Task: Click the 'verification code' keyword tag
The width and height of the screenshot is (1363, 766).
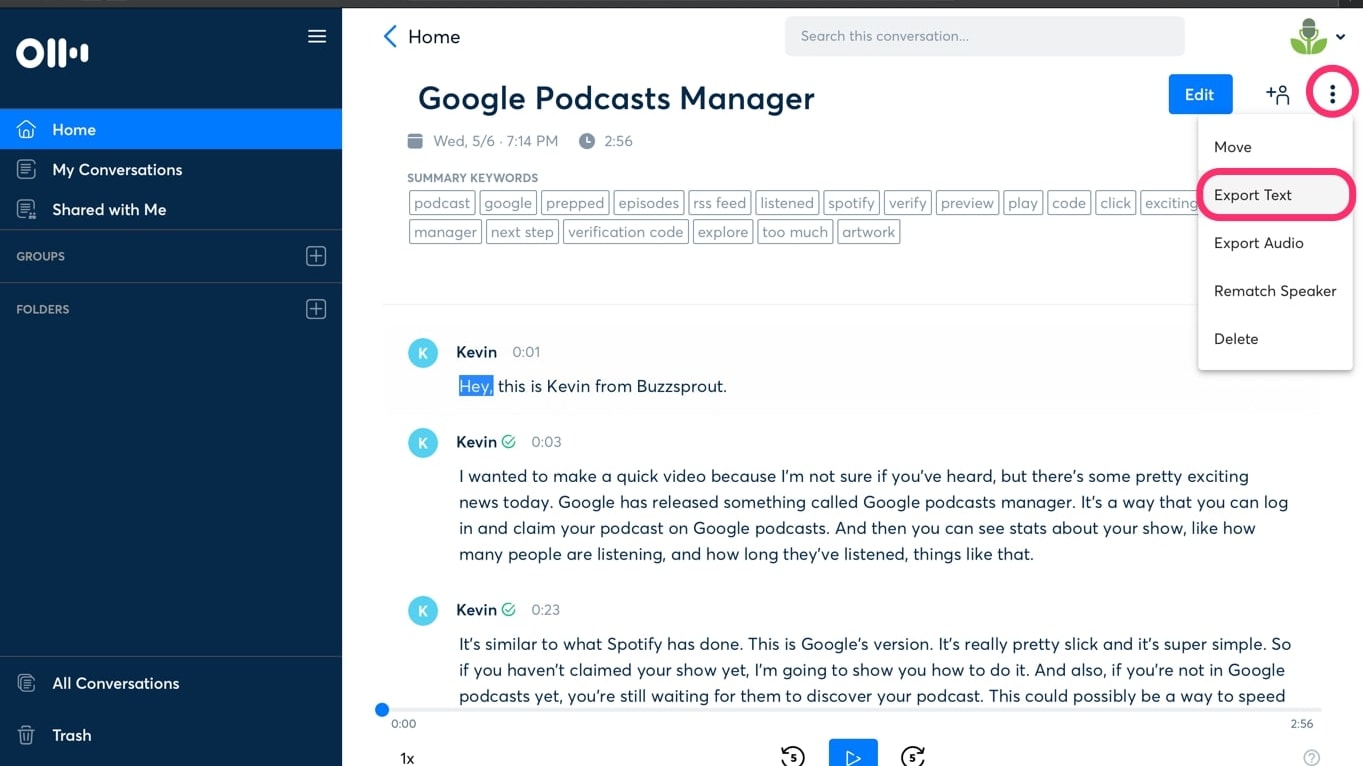Action: click(626, 232)
